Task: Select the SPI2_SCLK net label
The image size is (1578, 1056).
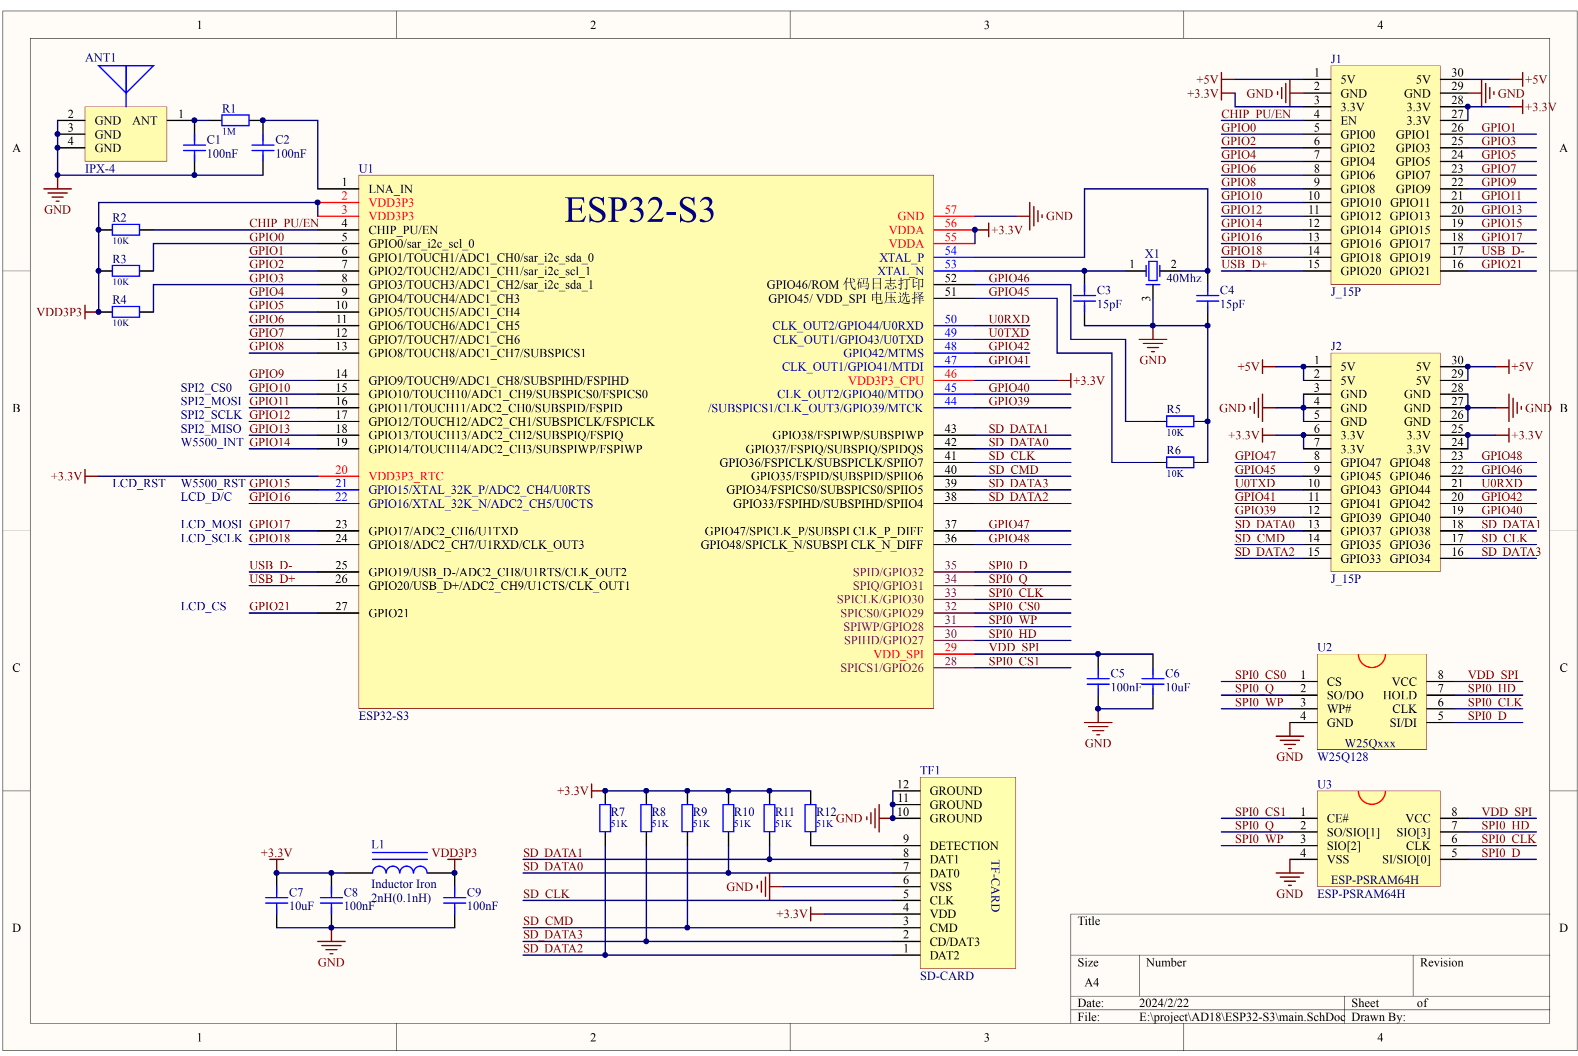Action: (211, 415)
